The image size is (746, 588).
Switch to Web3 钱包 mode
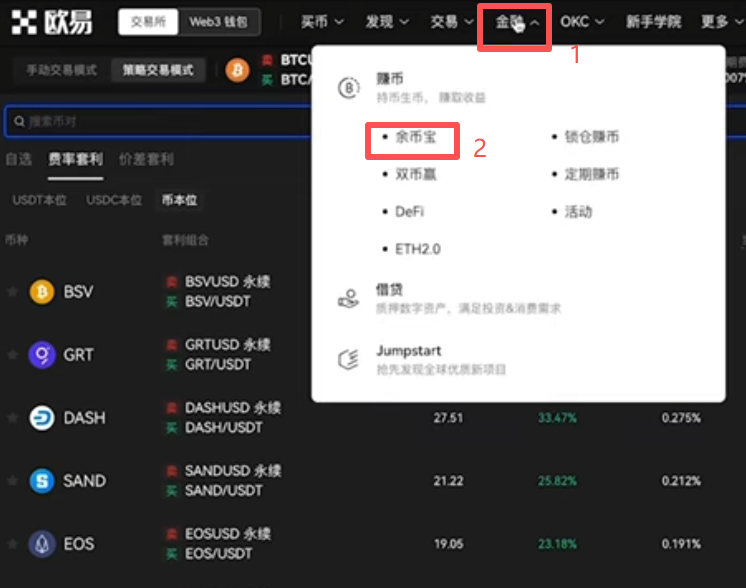coord(218,22)
